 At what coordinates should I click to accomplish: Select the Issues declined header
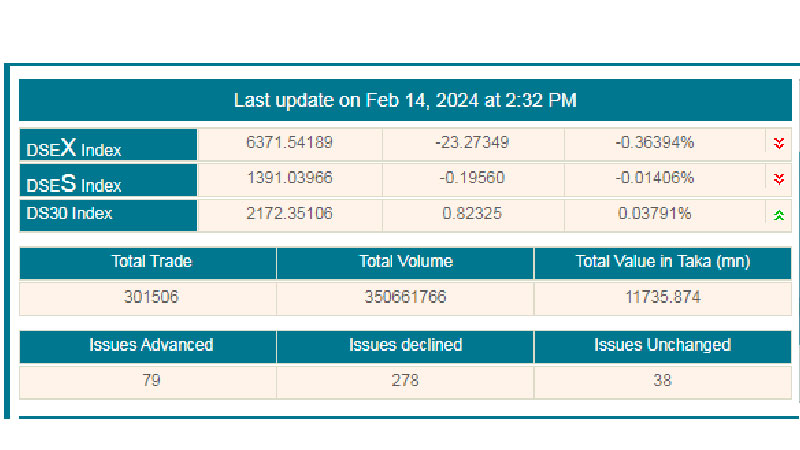tap(405, 345)
